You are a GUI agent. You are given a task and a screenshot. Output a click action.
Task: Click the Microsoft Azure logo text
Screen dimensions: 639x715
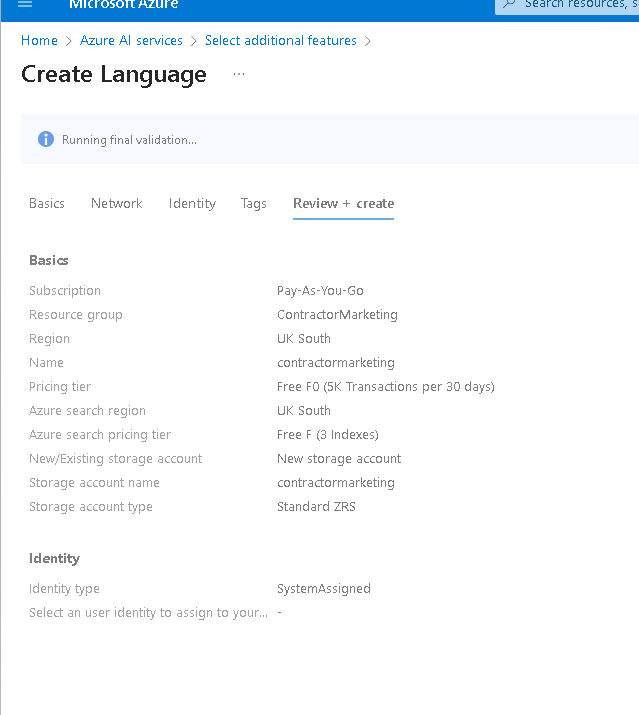(124, 5)
